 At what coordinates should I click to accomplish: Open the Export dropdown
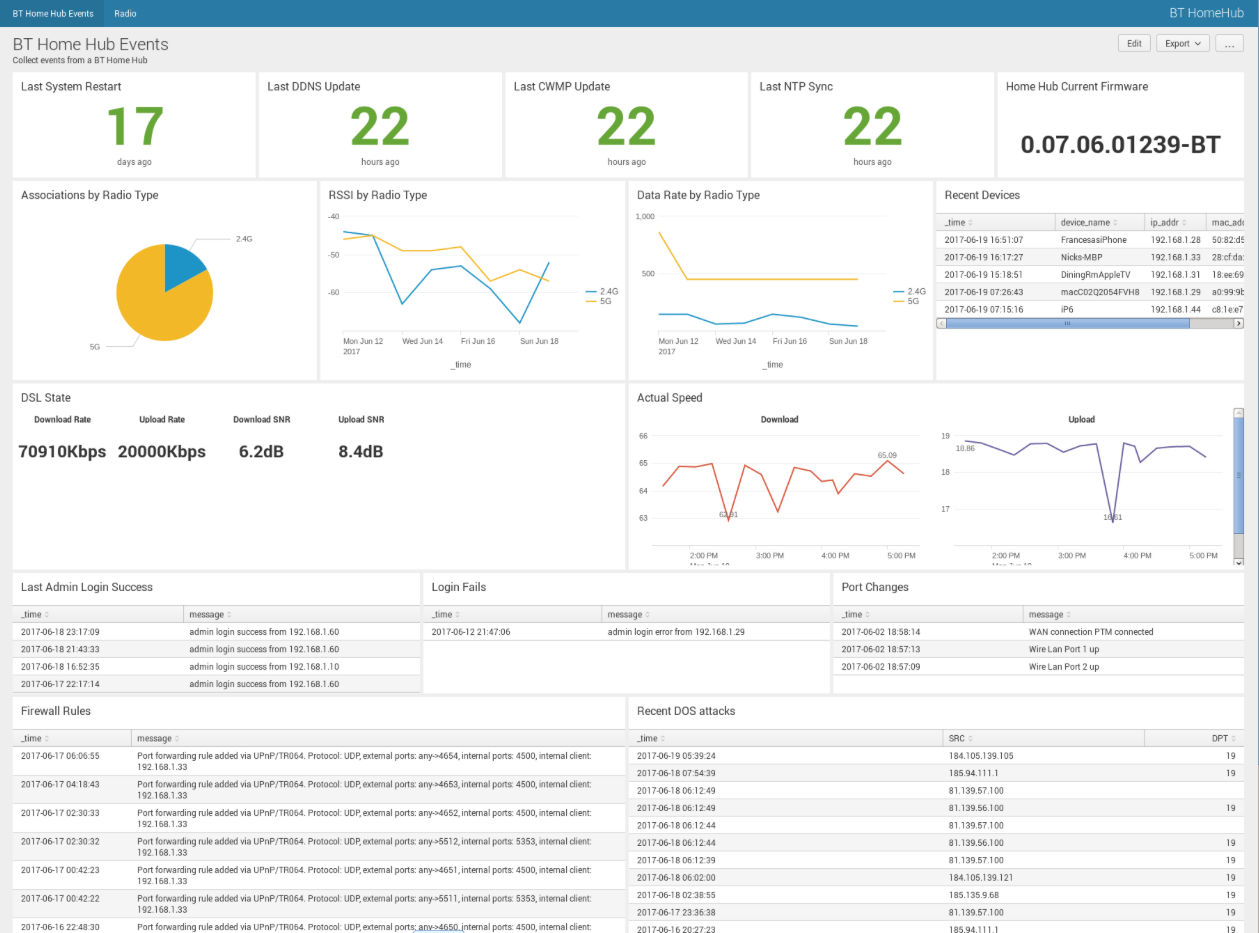(1182, 44)
